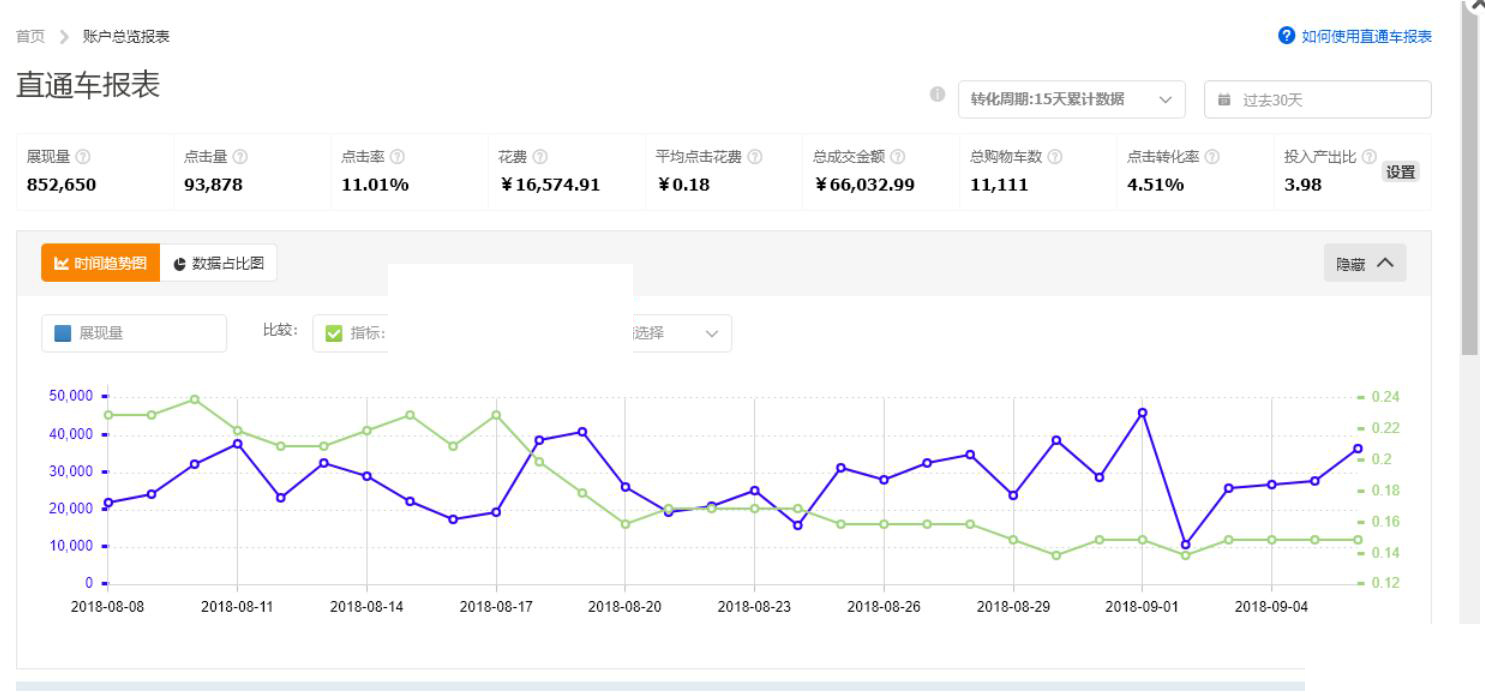Click the 设置 button
The image size is (1485, 696).
(1400, 172)
